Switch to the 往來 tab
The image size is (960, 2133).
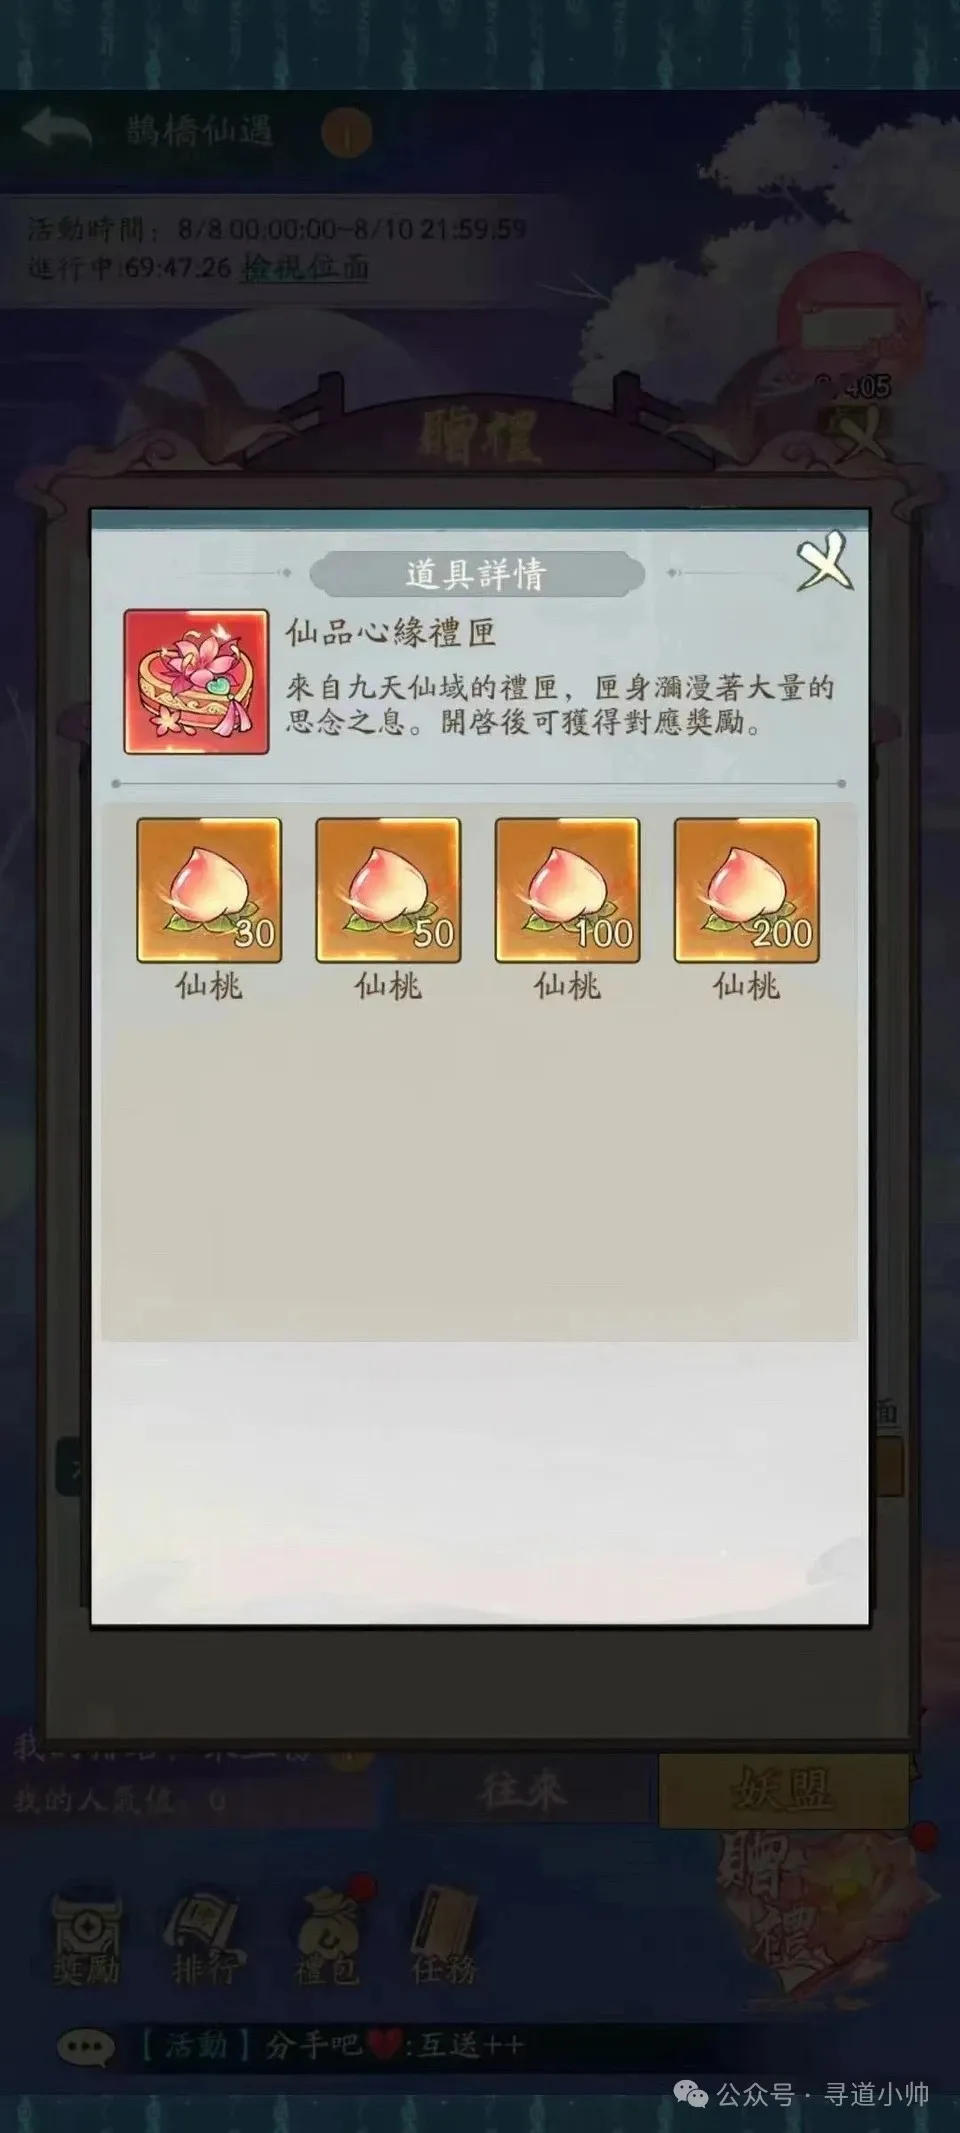[522, 1789]
